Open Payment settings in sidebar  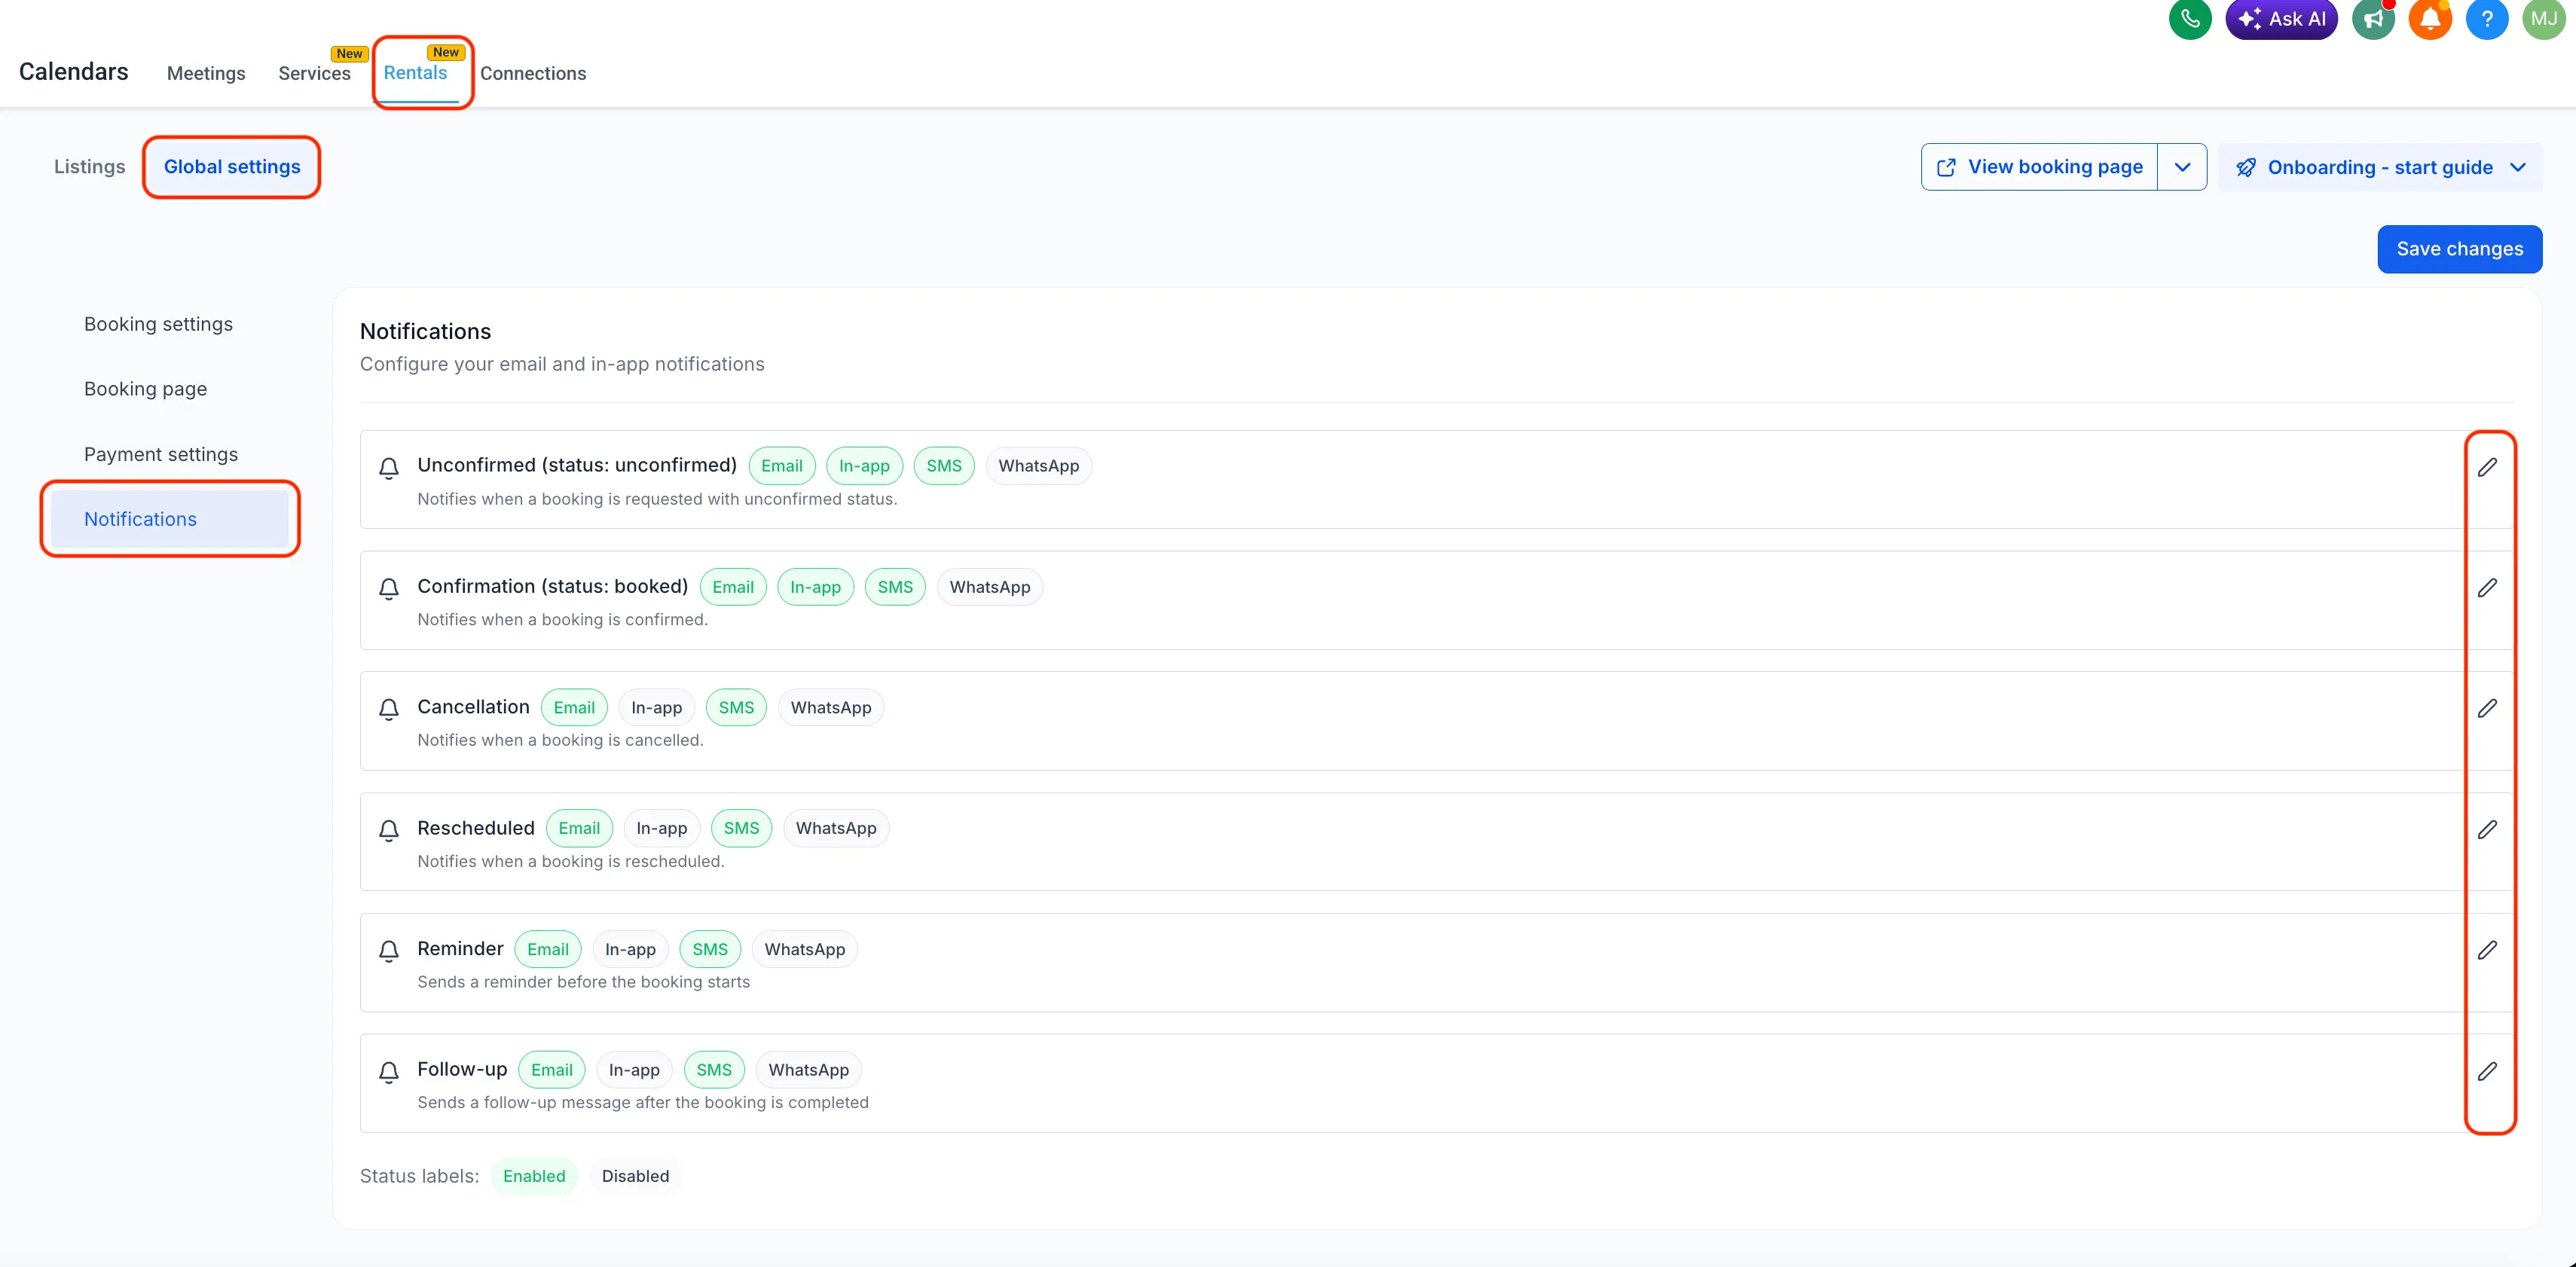pyautogui.click(x=160, y=454)
